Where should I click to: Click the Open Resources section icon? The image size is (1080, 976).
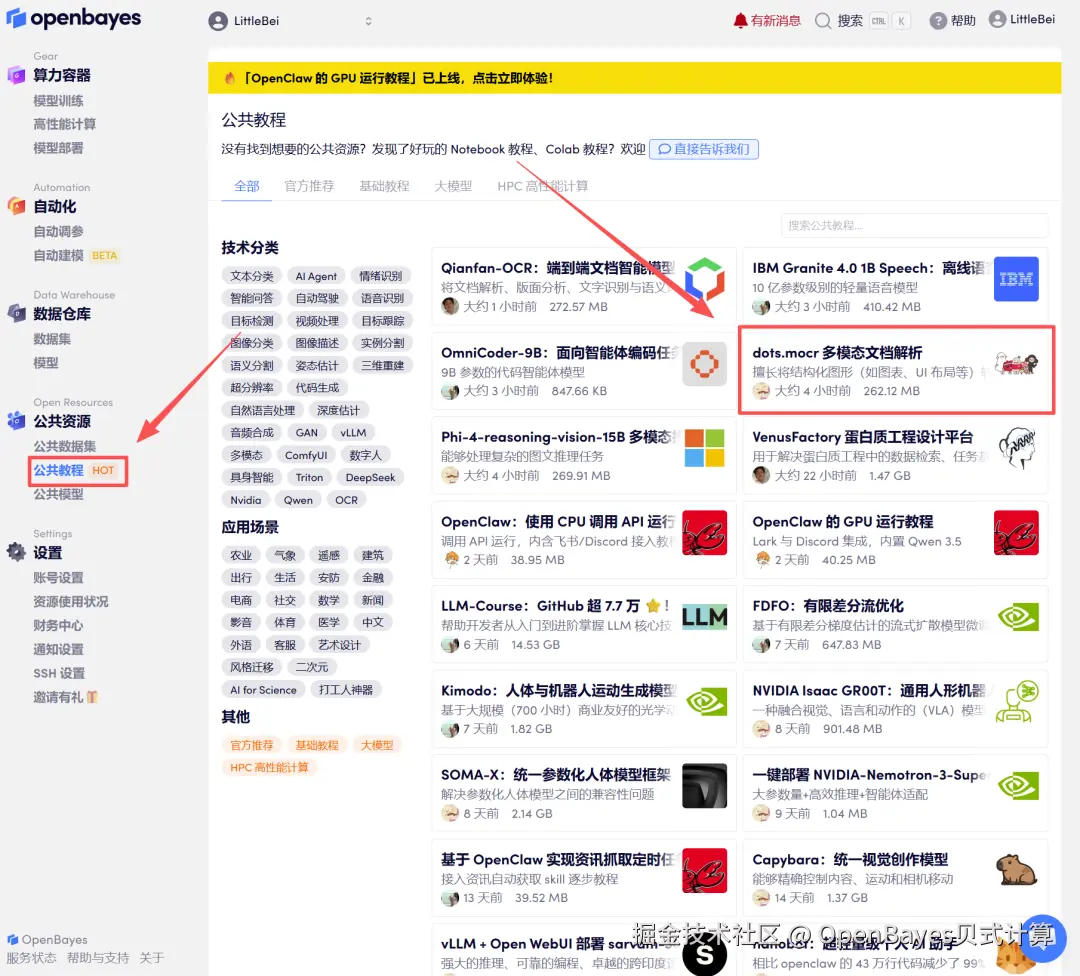(x=16, y=420)
